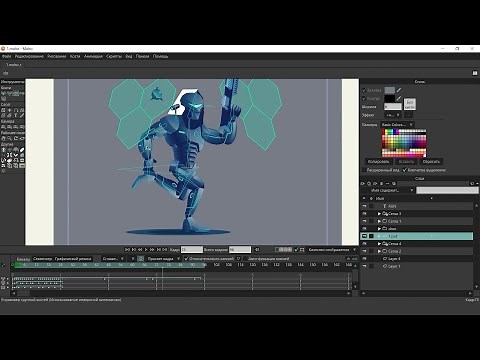Select the Text (T) tool in layer tools

[x=16, y=115]
